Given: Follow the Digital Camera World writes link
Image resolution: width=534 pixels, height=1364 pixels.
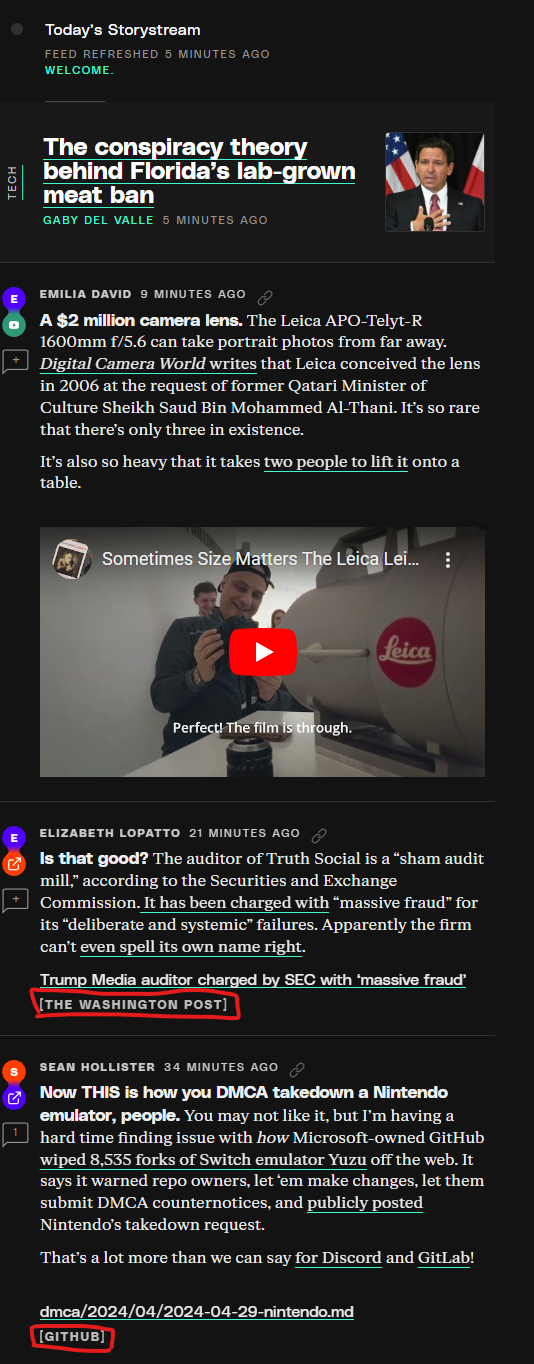Looking at the screenshot, I should pyautogui.click(x=148, y=364).
